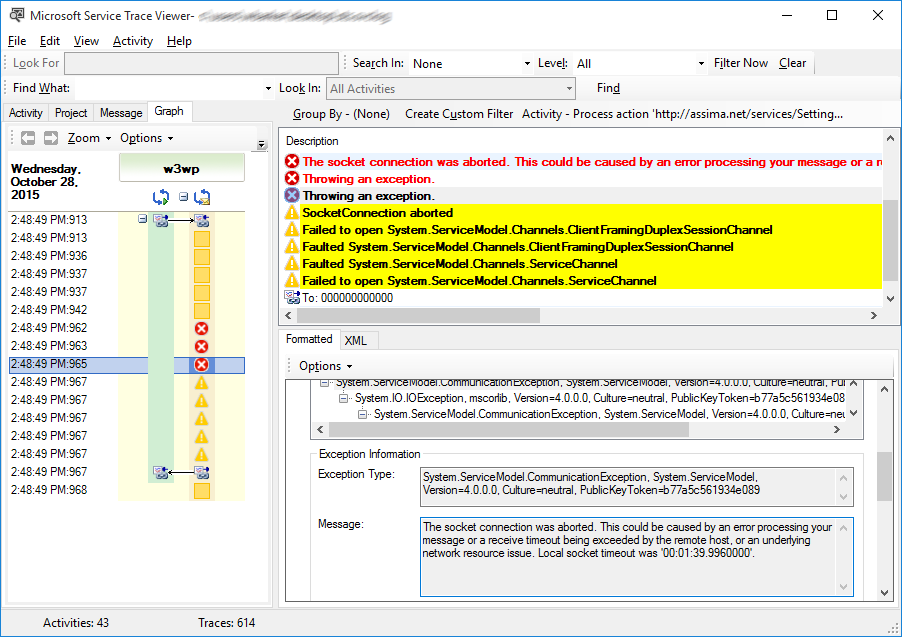Image resolution: width=902 pixels, height=637 pixels.
Task: Click the envelope activity icon under w3wp
Action: pyautogui.click(x=202, y=197)
